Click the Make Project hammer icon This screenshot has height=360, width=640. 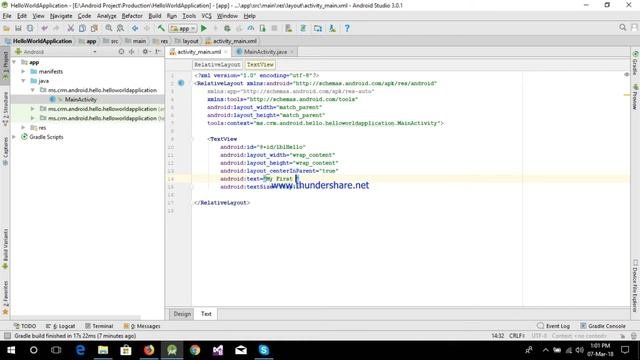click(x=161, y=28)
